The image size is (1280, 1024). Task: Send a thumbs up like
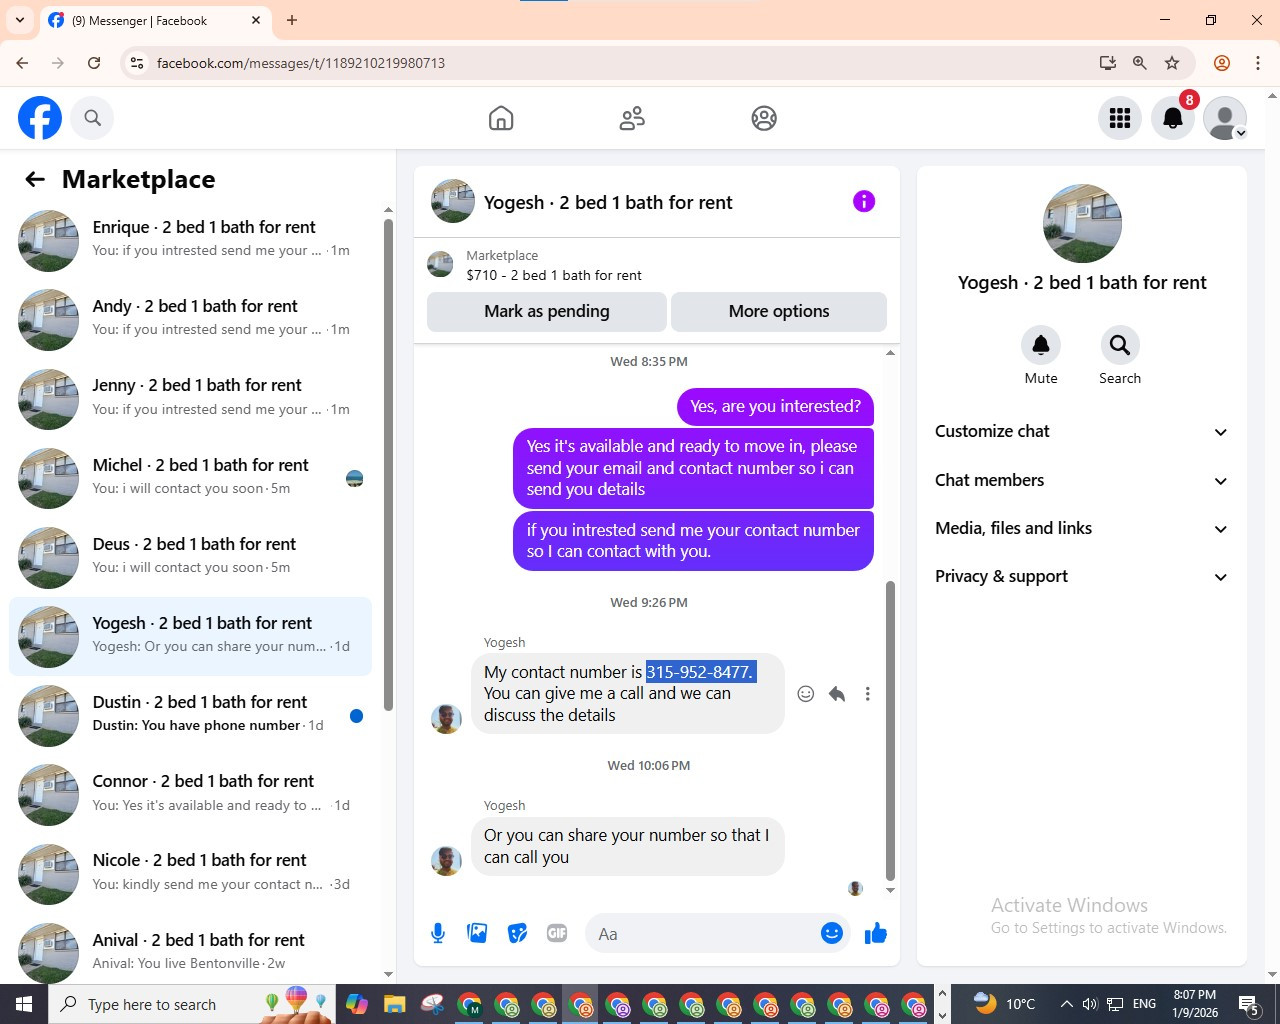(x=876, y=933)
